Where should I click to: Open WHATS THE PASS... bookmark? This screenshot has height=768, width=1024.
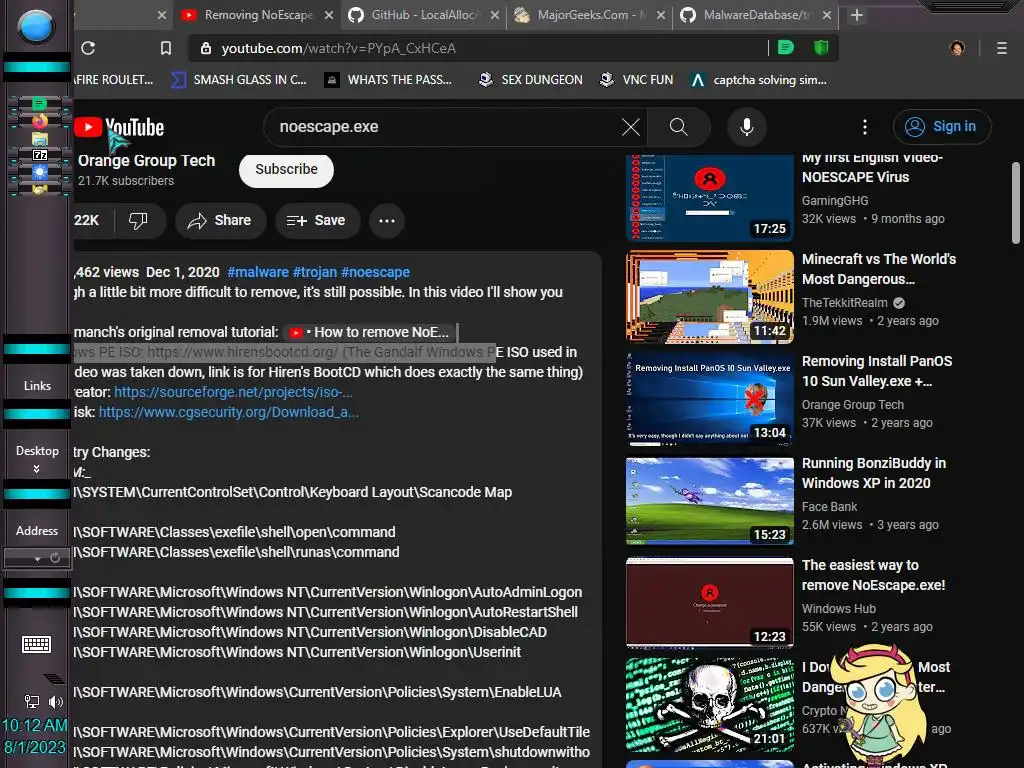388,80
